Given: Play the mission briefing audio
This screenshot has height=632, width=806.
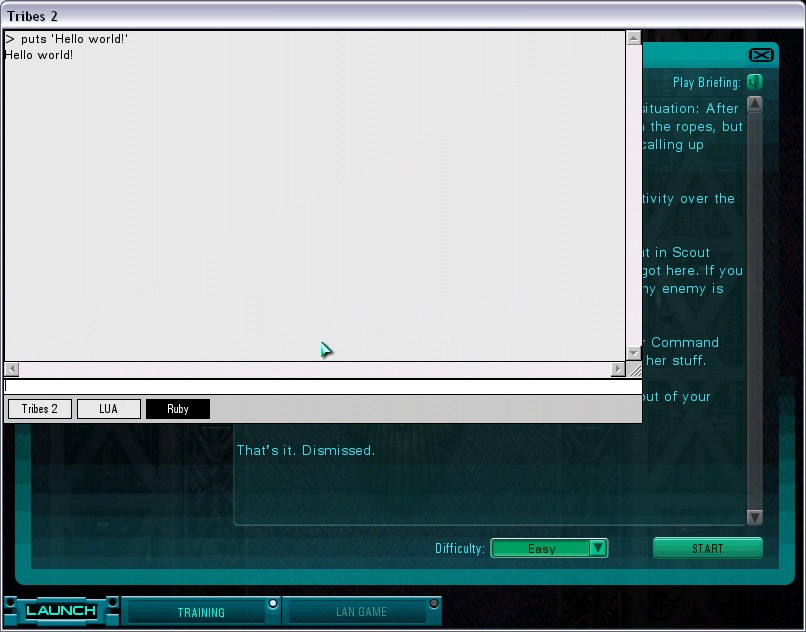Looking at the screenshot, I should point(755,82).
